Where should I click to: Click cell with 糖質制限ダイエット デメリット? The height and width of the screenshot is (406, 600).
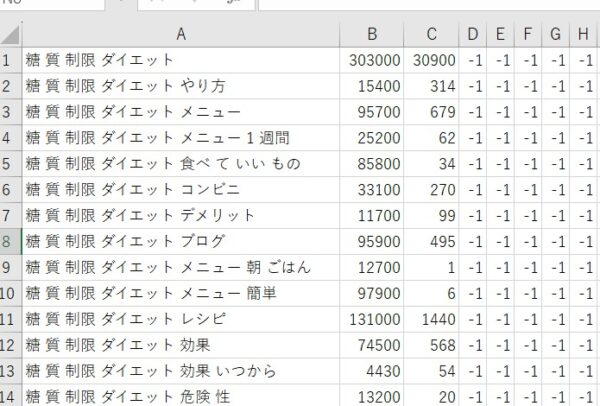coord(181,216)
